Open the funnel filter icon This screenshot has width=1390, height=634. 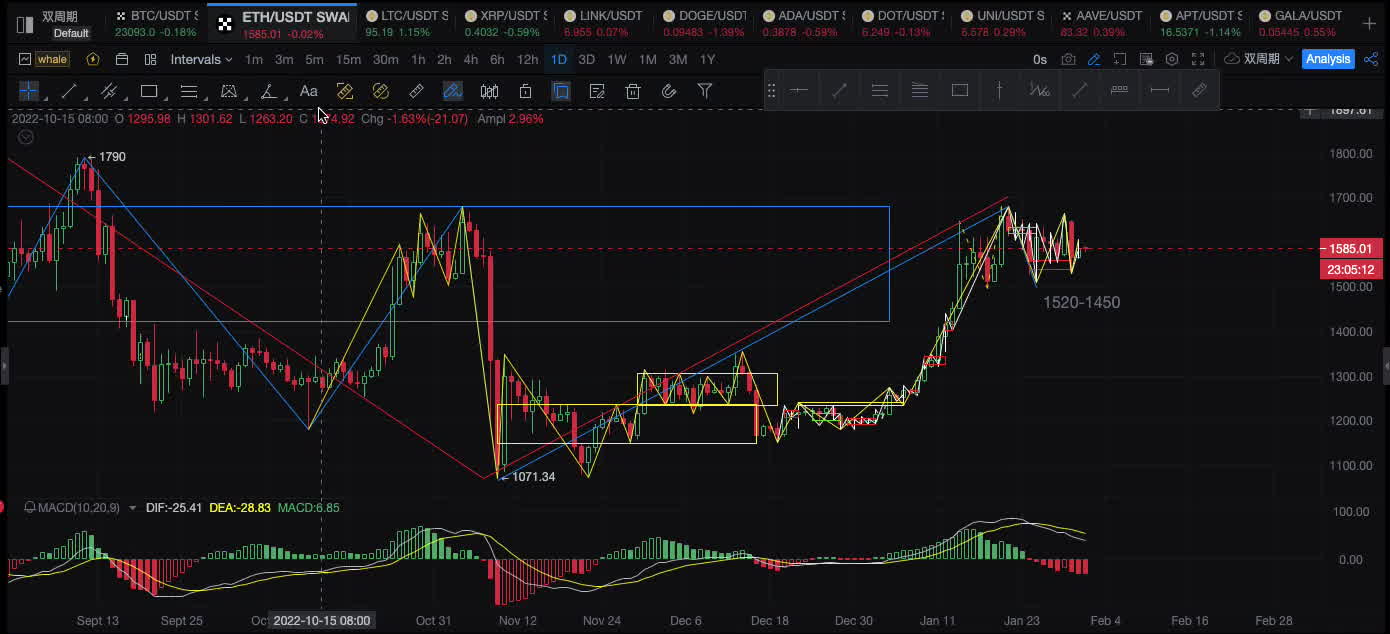pyautogui.click(x=705, y=92)
